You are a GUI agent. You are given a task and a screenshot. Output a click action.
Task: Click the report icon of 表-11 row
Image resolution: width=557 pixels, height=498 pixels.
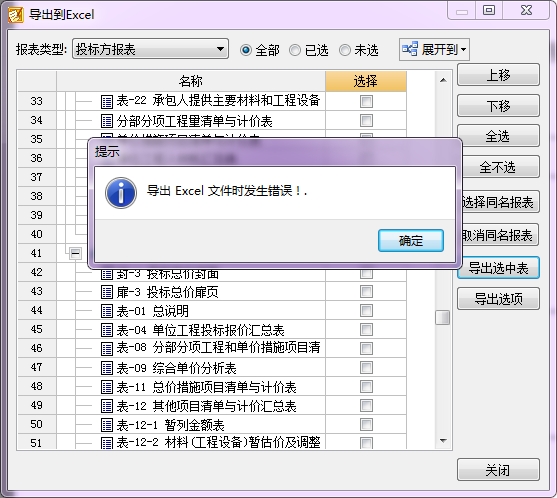point(107,387)
